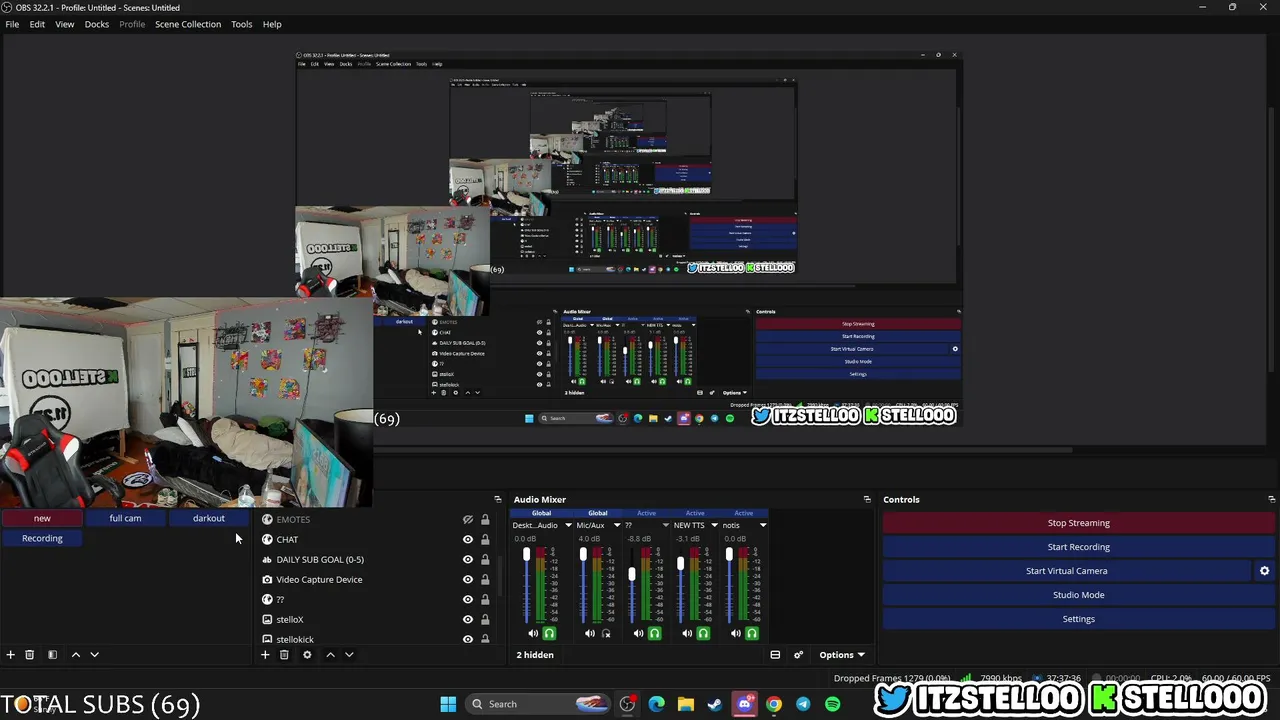This screenshot has width=1280, height=720.
Task: Mute notis speaker icon
Action: [736, 633]
